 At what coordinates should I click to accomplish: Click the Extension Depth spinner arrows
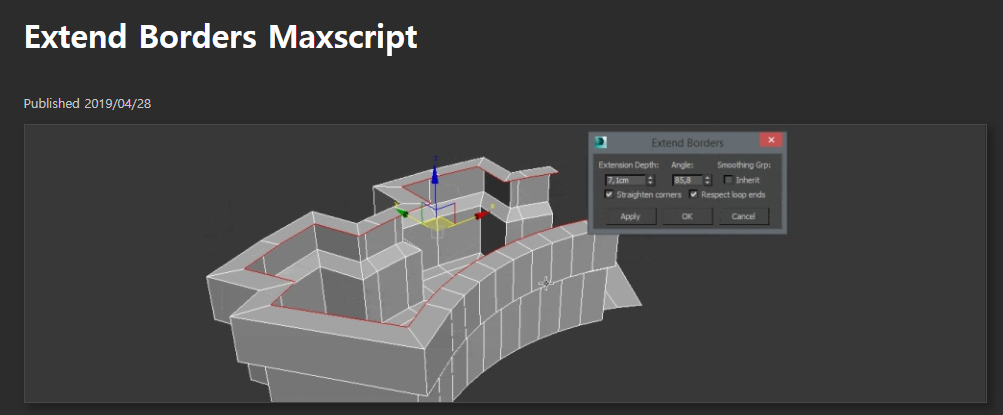coord(651,180)
